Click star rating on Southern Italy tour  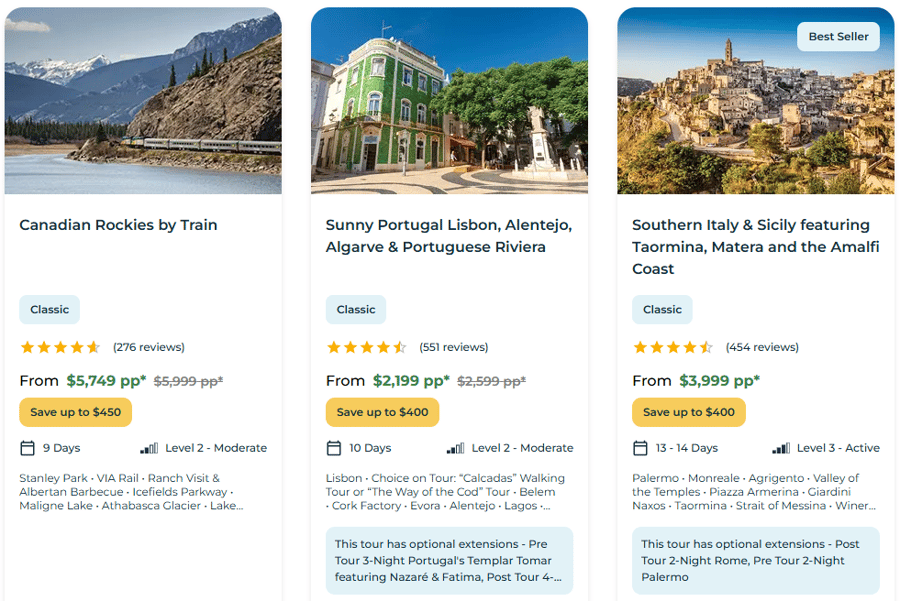[672, 348]
